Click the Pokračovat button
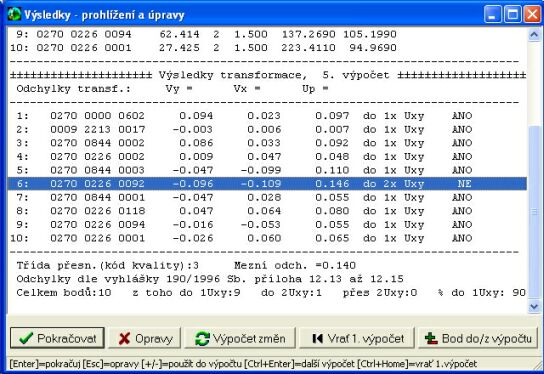Viewport: 544px width, 374px height. tap(57, 338)
